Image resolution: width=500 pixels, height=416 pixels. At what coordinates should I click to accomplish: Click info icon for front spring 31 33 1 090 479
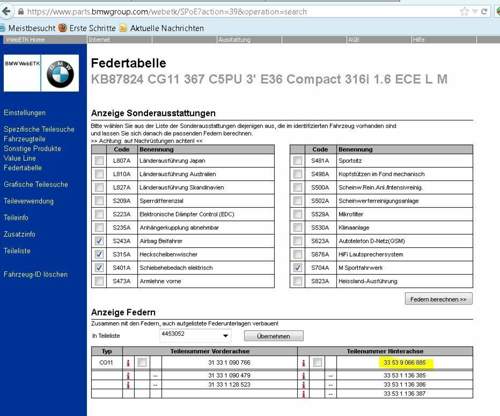[128, 376]
